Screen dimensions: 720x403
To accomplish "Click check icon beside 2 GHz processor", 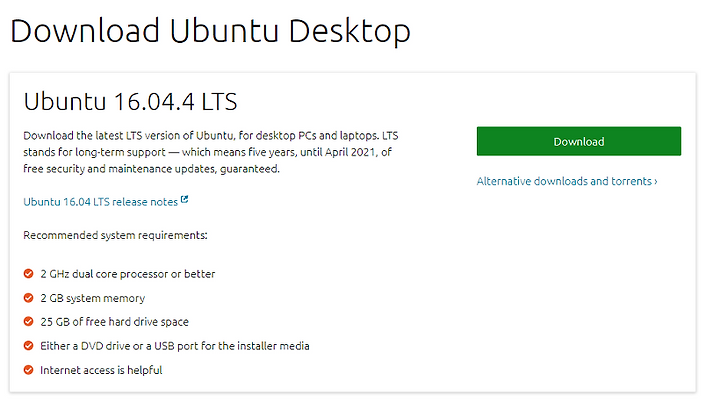I will 28,274.
